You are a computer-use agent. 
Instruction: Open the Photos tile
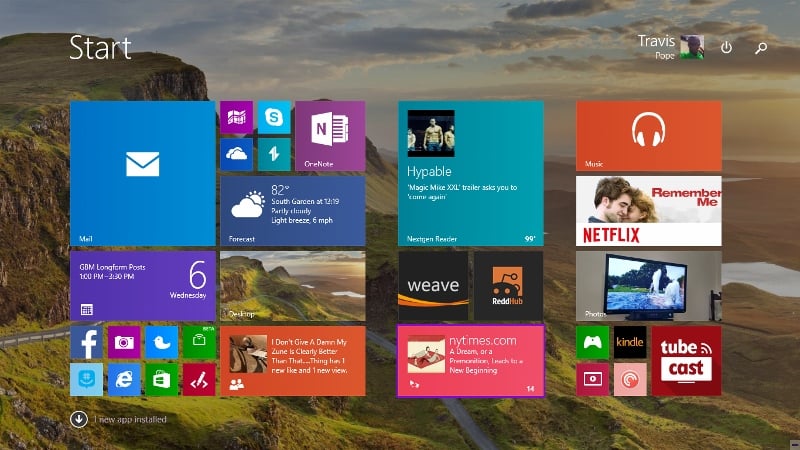tap(648, 286)
